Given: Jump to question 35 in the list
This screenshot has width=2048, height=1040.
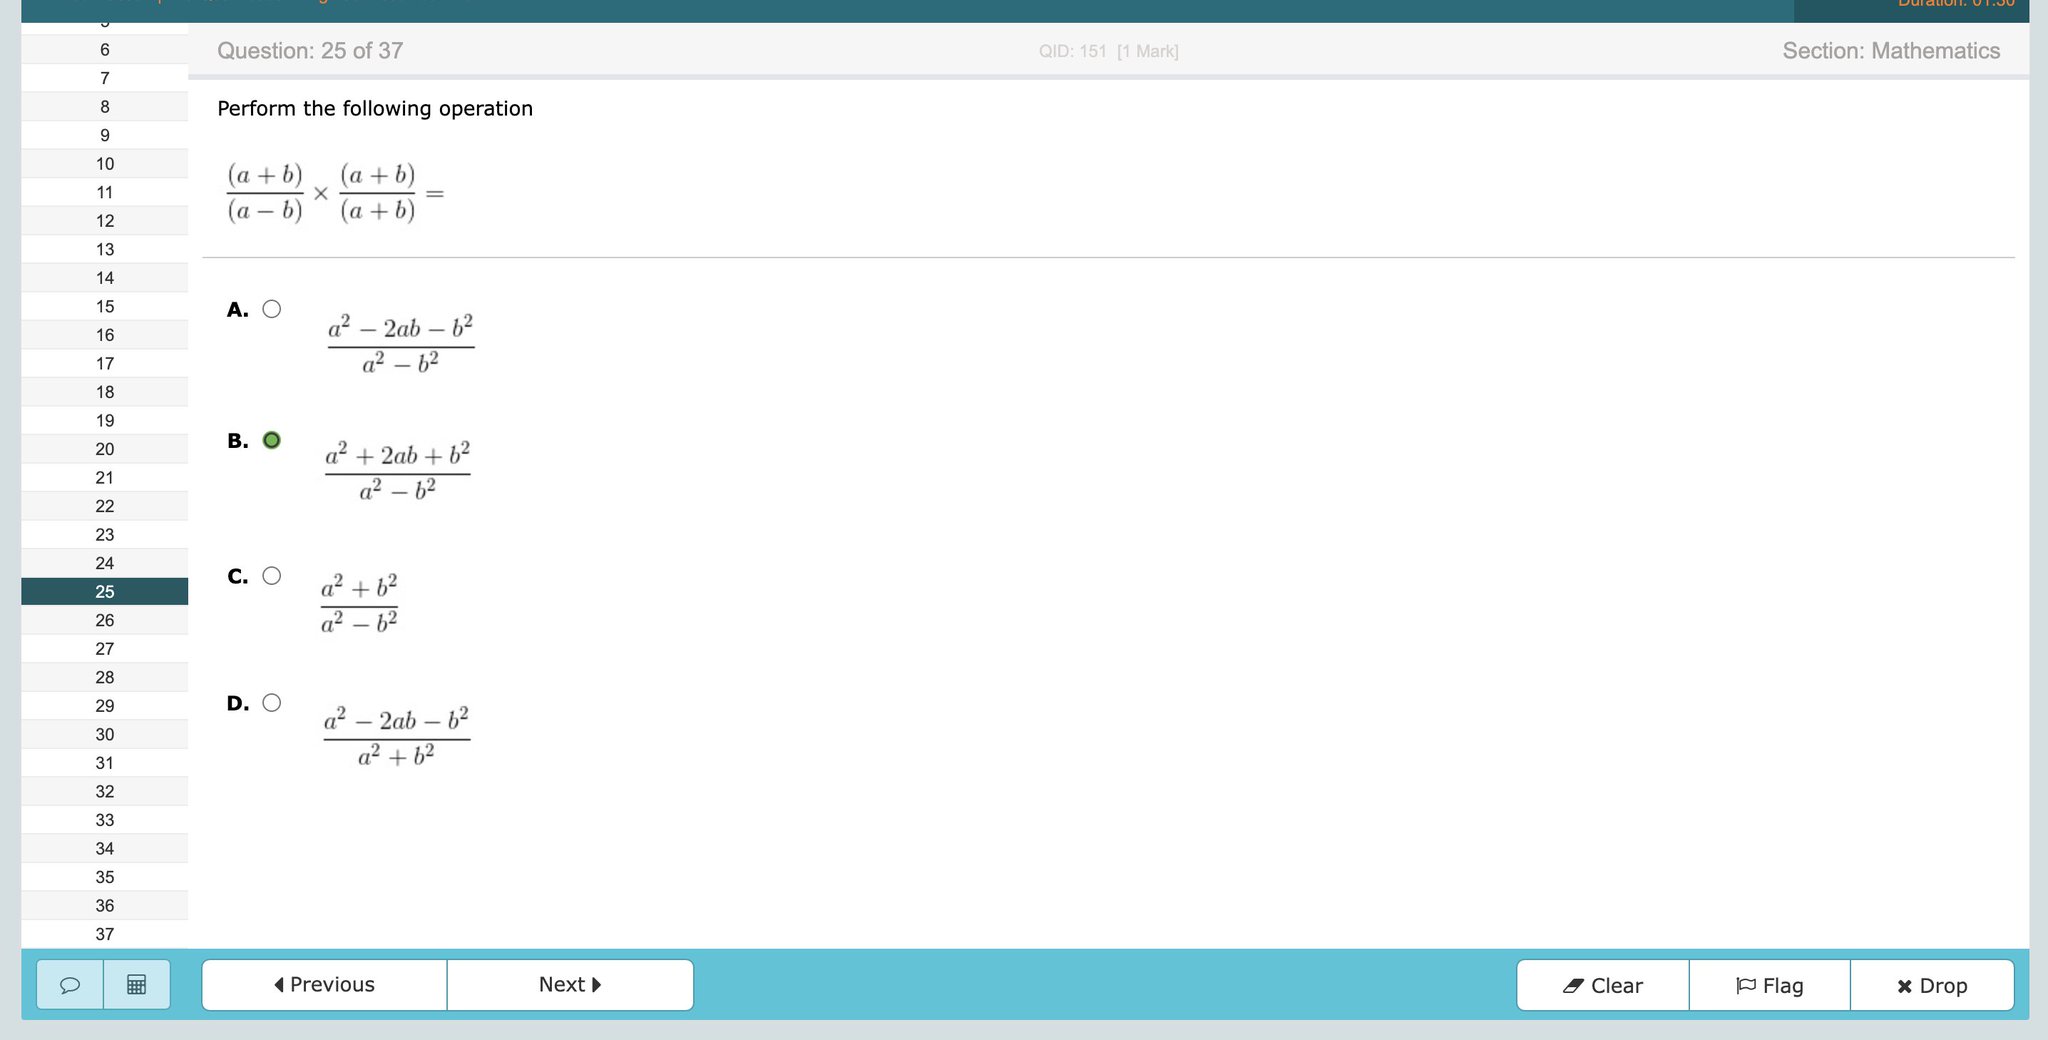Looking at the screenshot, I should click(105, 876).
